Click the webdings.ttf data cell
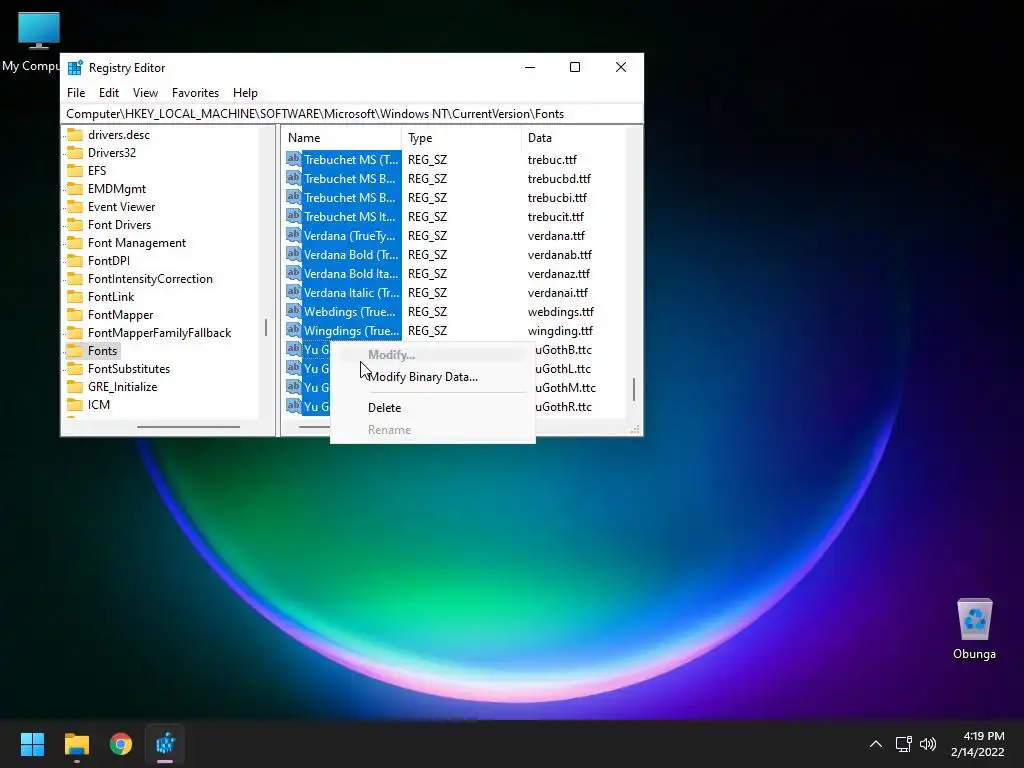Screen dimensions: 1024x768 click(561, 312)
